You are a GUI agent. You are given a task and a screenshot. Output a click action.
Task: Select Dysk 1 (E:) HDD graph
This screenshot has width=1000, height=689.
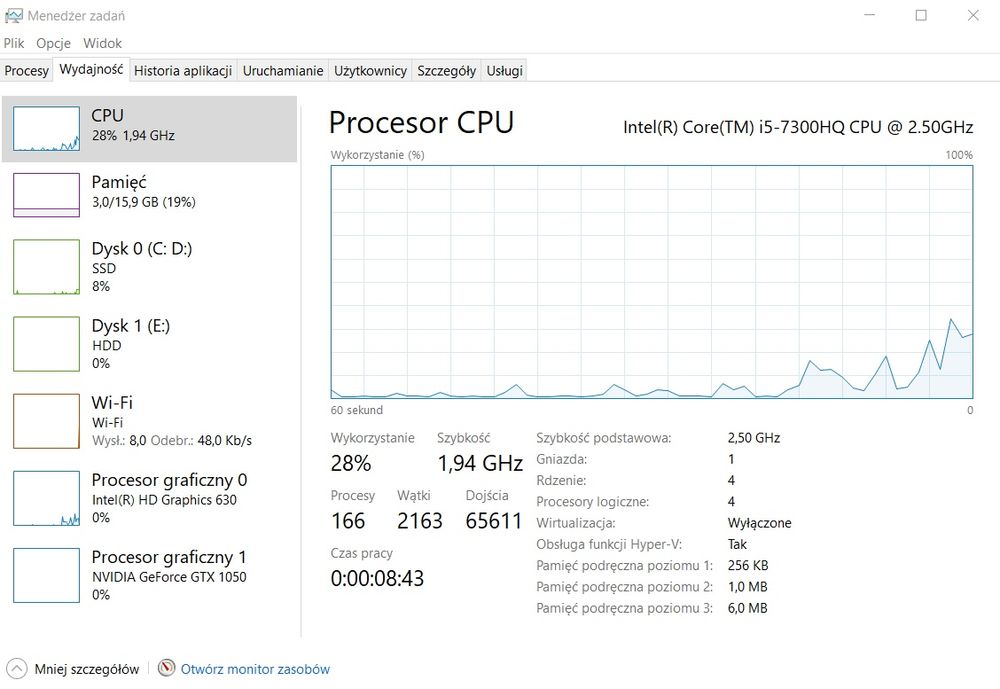(x=46, y=344)
